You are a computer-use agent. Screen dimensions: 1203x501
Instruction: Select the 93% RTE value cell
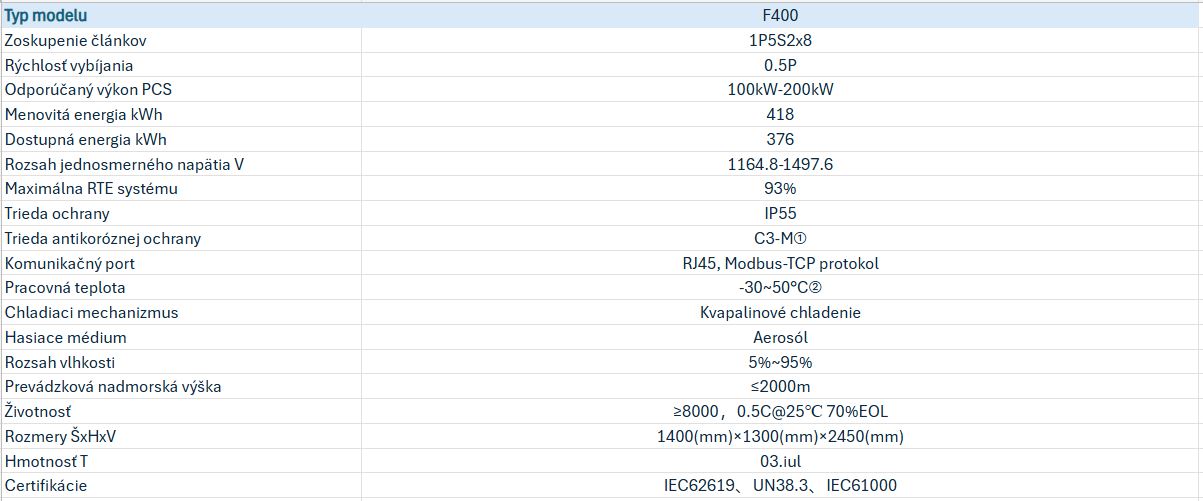click(780, 189)
